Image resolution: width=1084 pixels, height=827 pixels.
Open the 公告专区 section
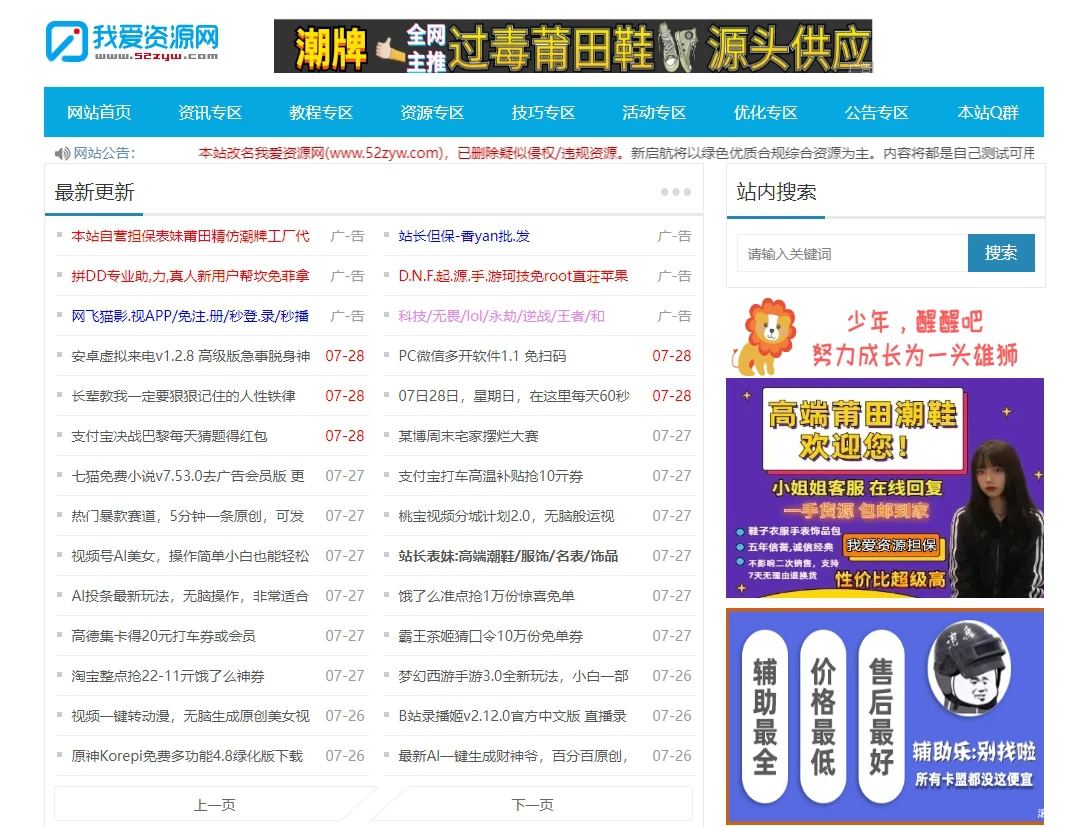coord(876,112)
